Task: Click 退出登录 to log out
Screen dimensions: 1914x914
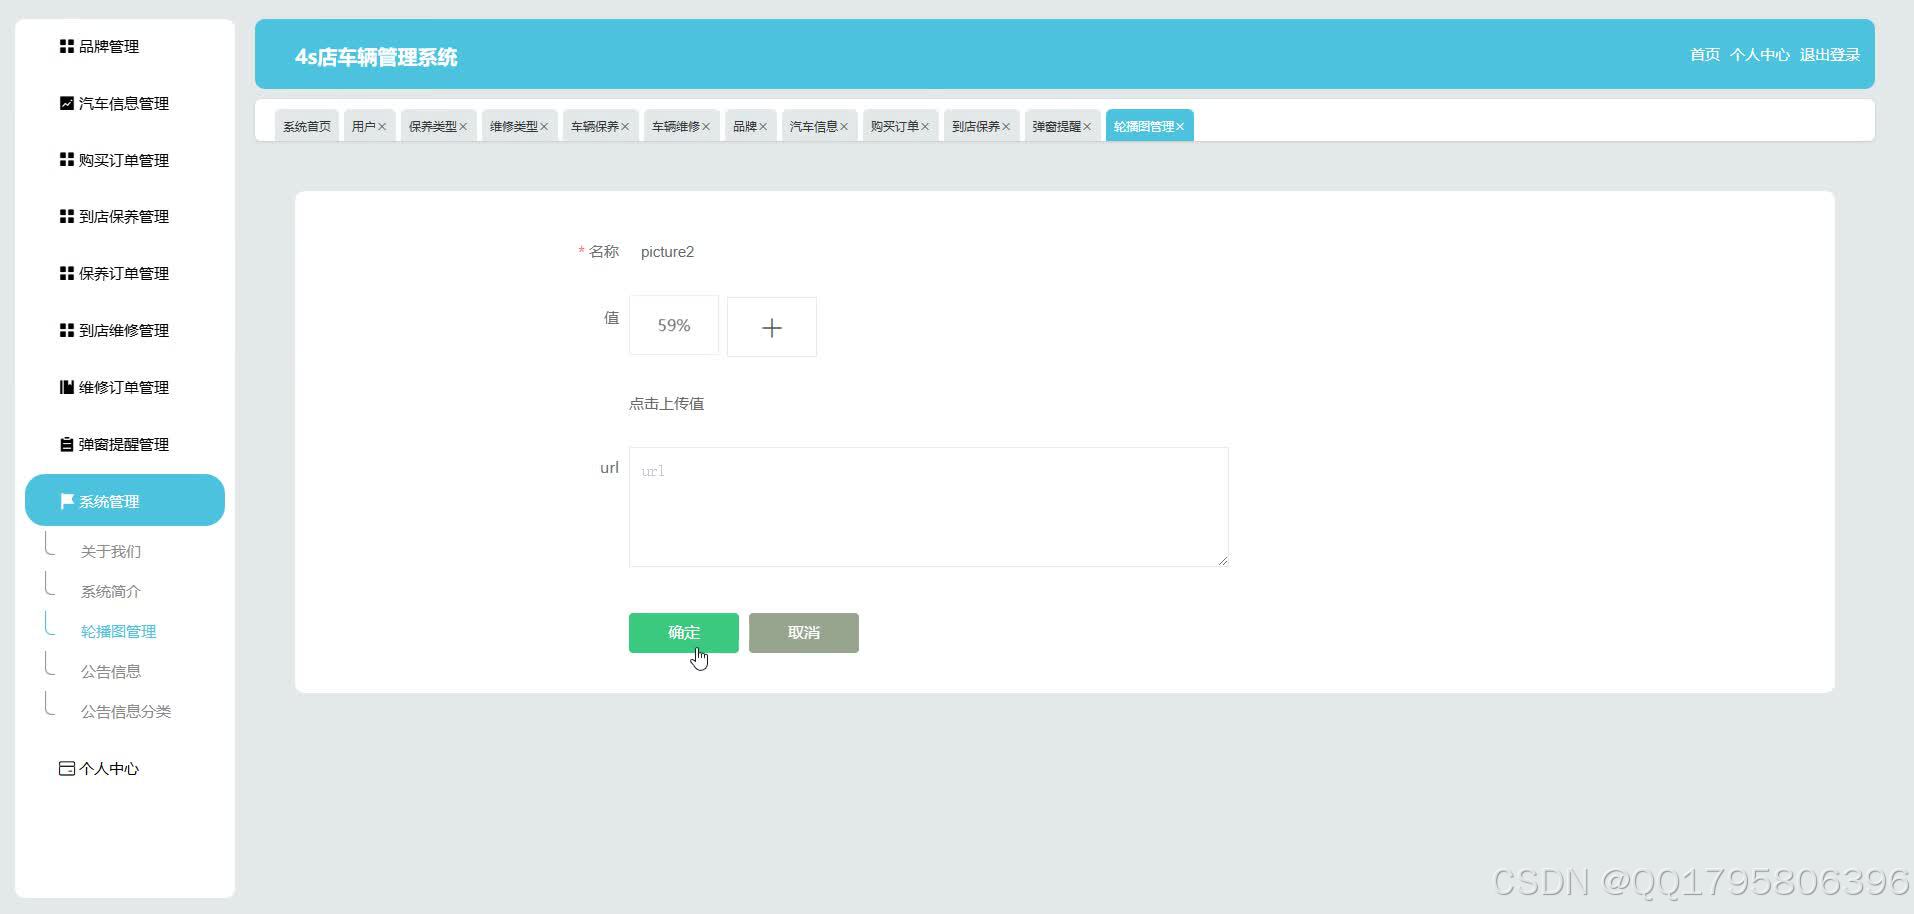Action: point(1829,54)
